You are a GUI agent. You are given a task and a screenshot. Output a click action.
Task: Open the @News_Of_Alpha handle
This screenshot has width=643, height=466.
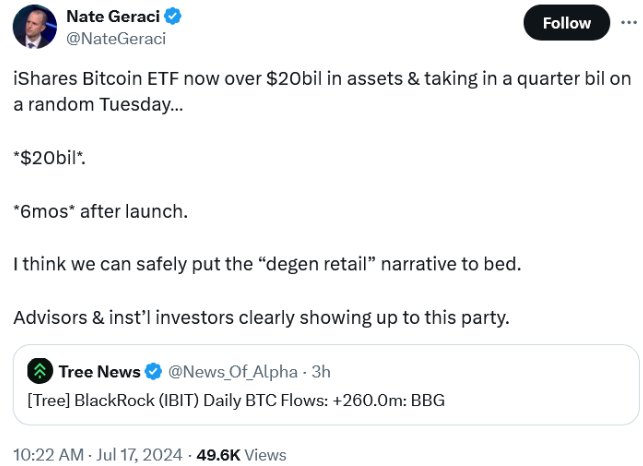(x=233, y=372)
